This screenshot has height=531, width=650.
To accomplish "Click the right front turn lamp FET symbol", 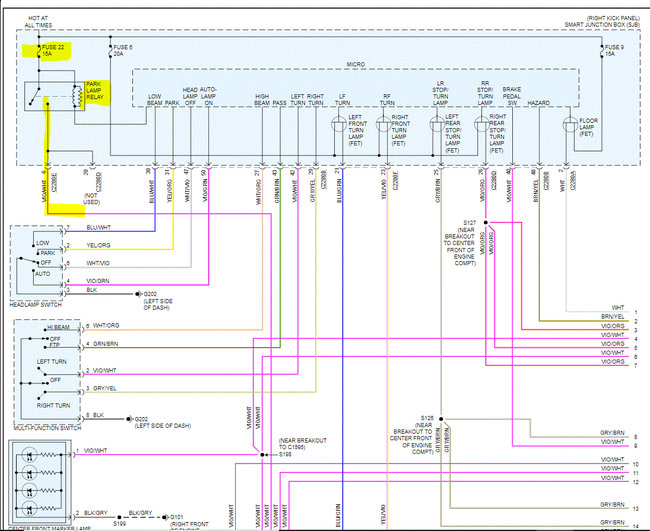I will pos(383,124).
